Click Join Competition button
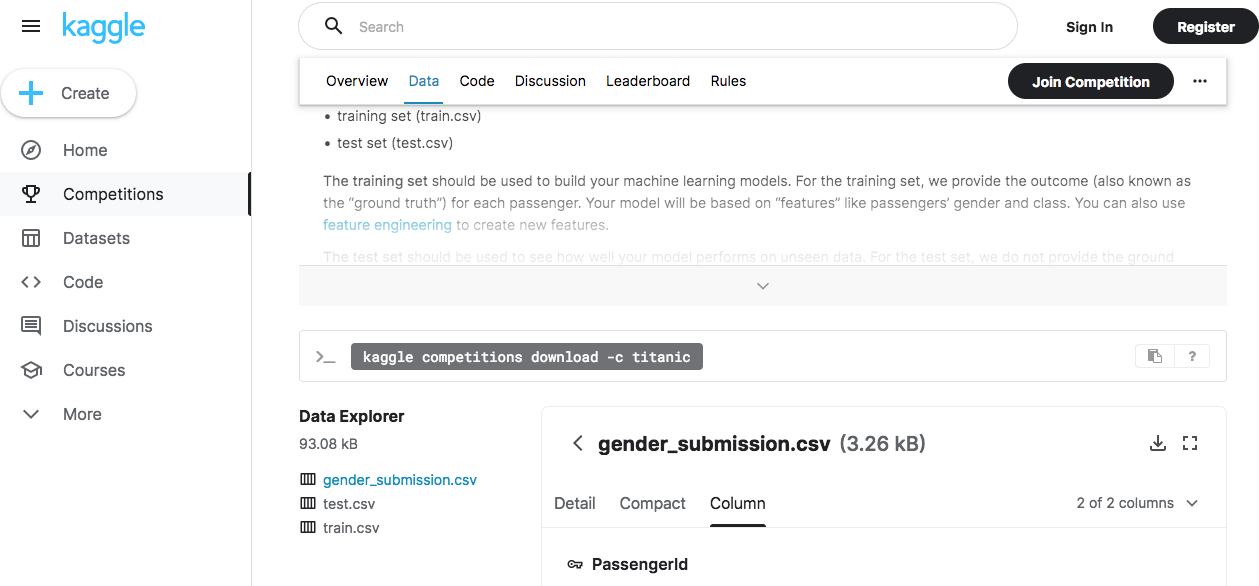This screenshot has height=586, width=1259. coord(1090,82)
